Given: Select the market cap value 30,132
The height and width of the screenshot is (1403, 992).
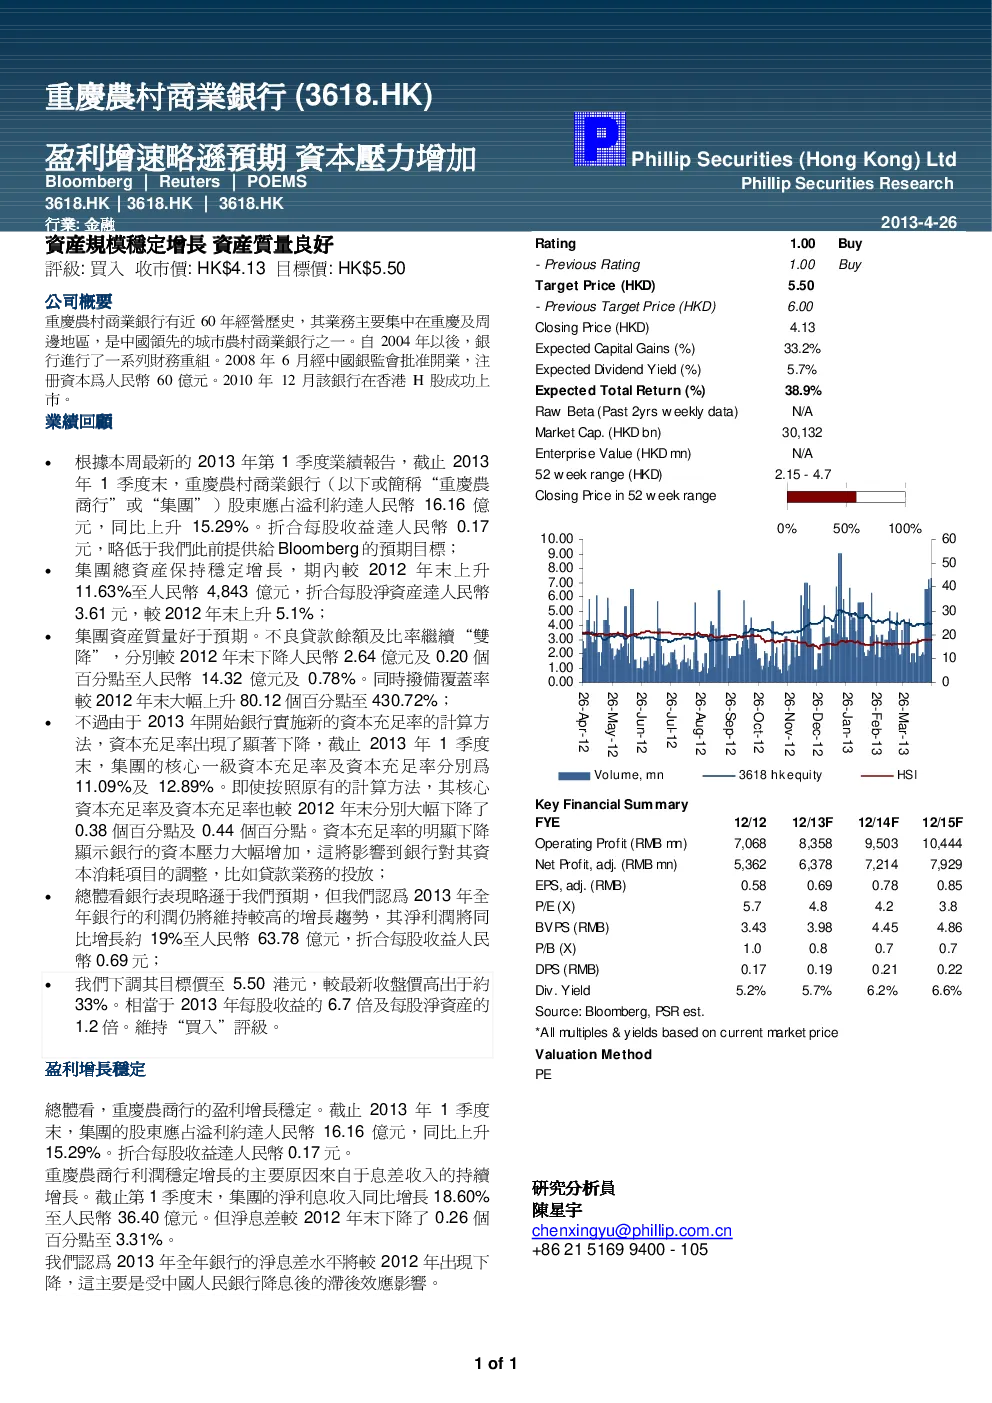Looking at the screenshot, I should tap(802, 433).
